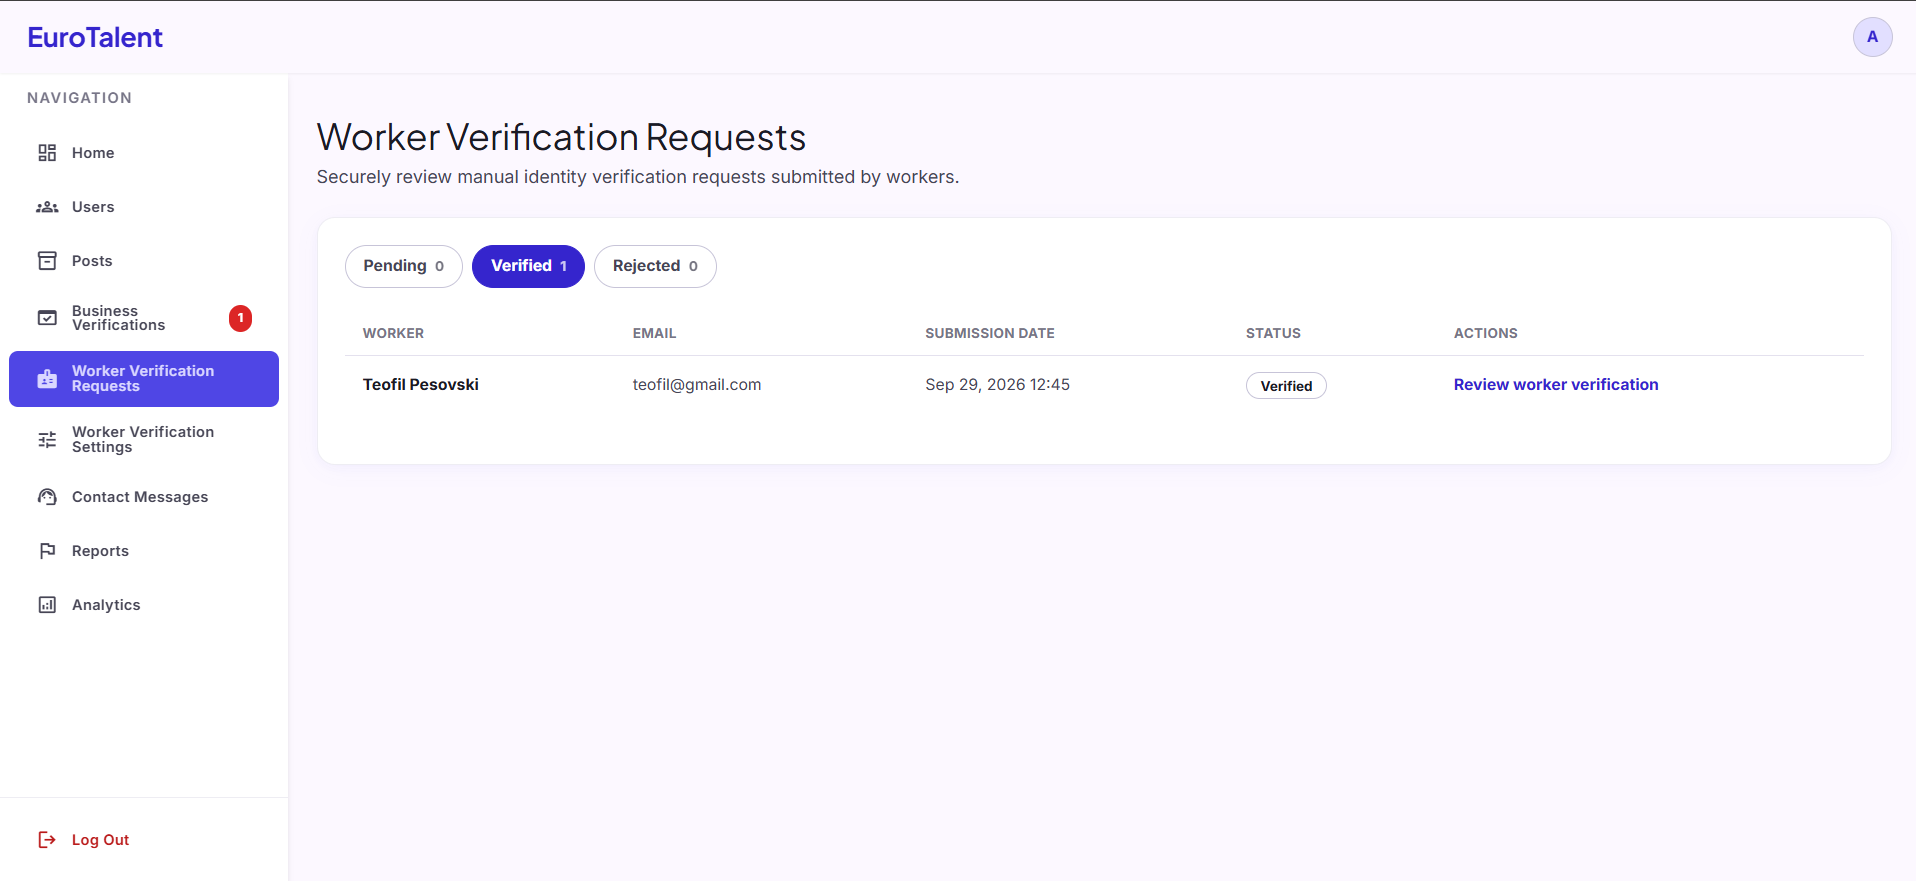Open the user avatar A menu
1916x881 pixels.
click(1872, 37)
